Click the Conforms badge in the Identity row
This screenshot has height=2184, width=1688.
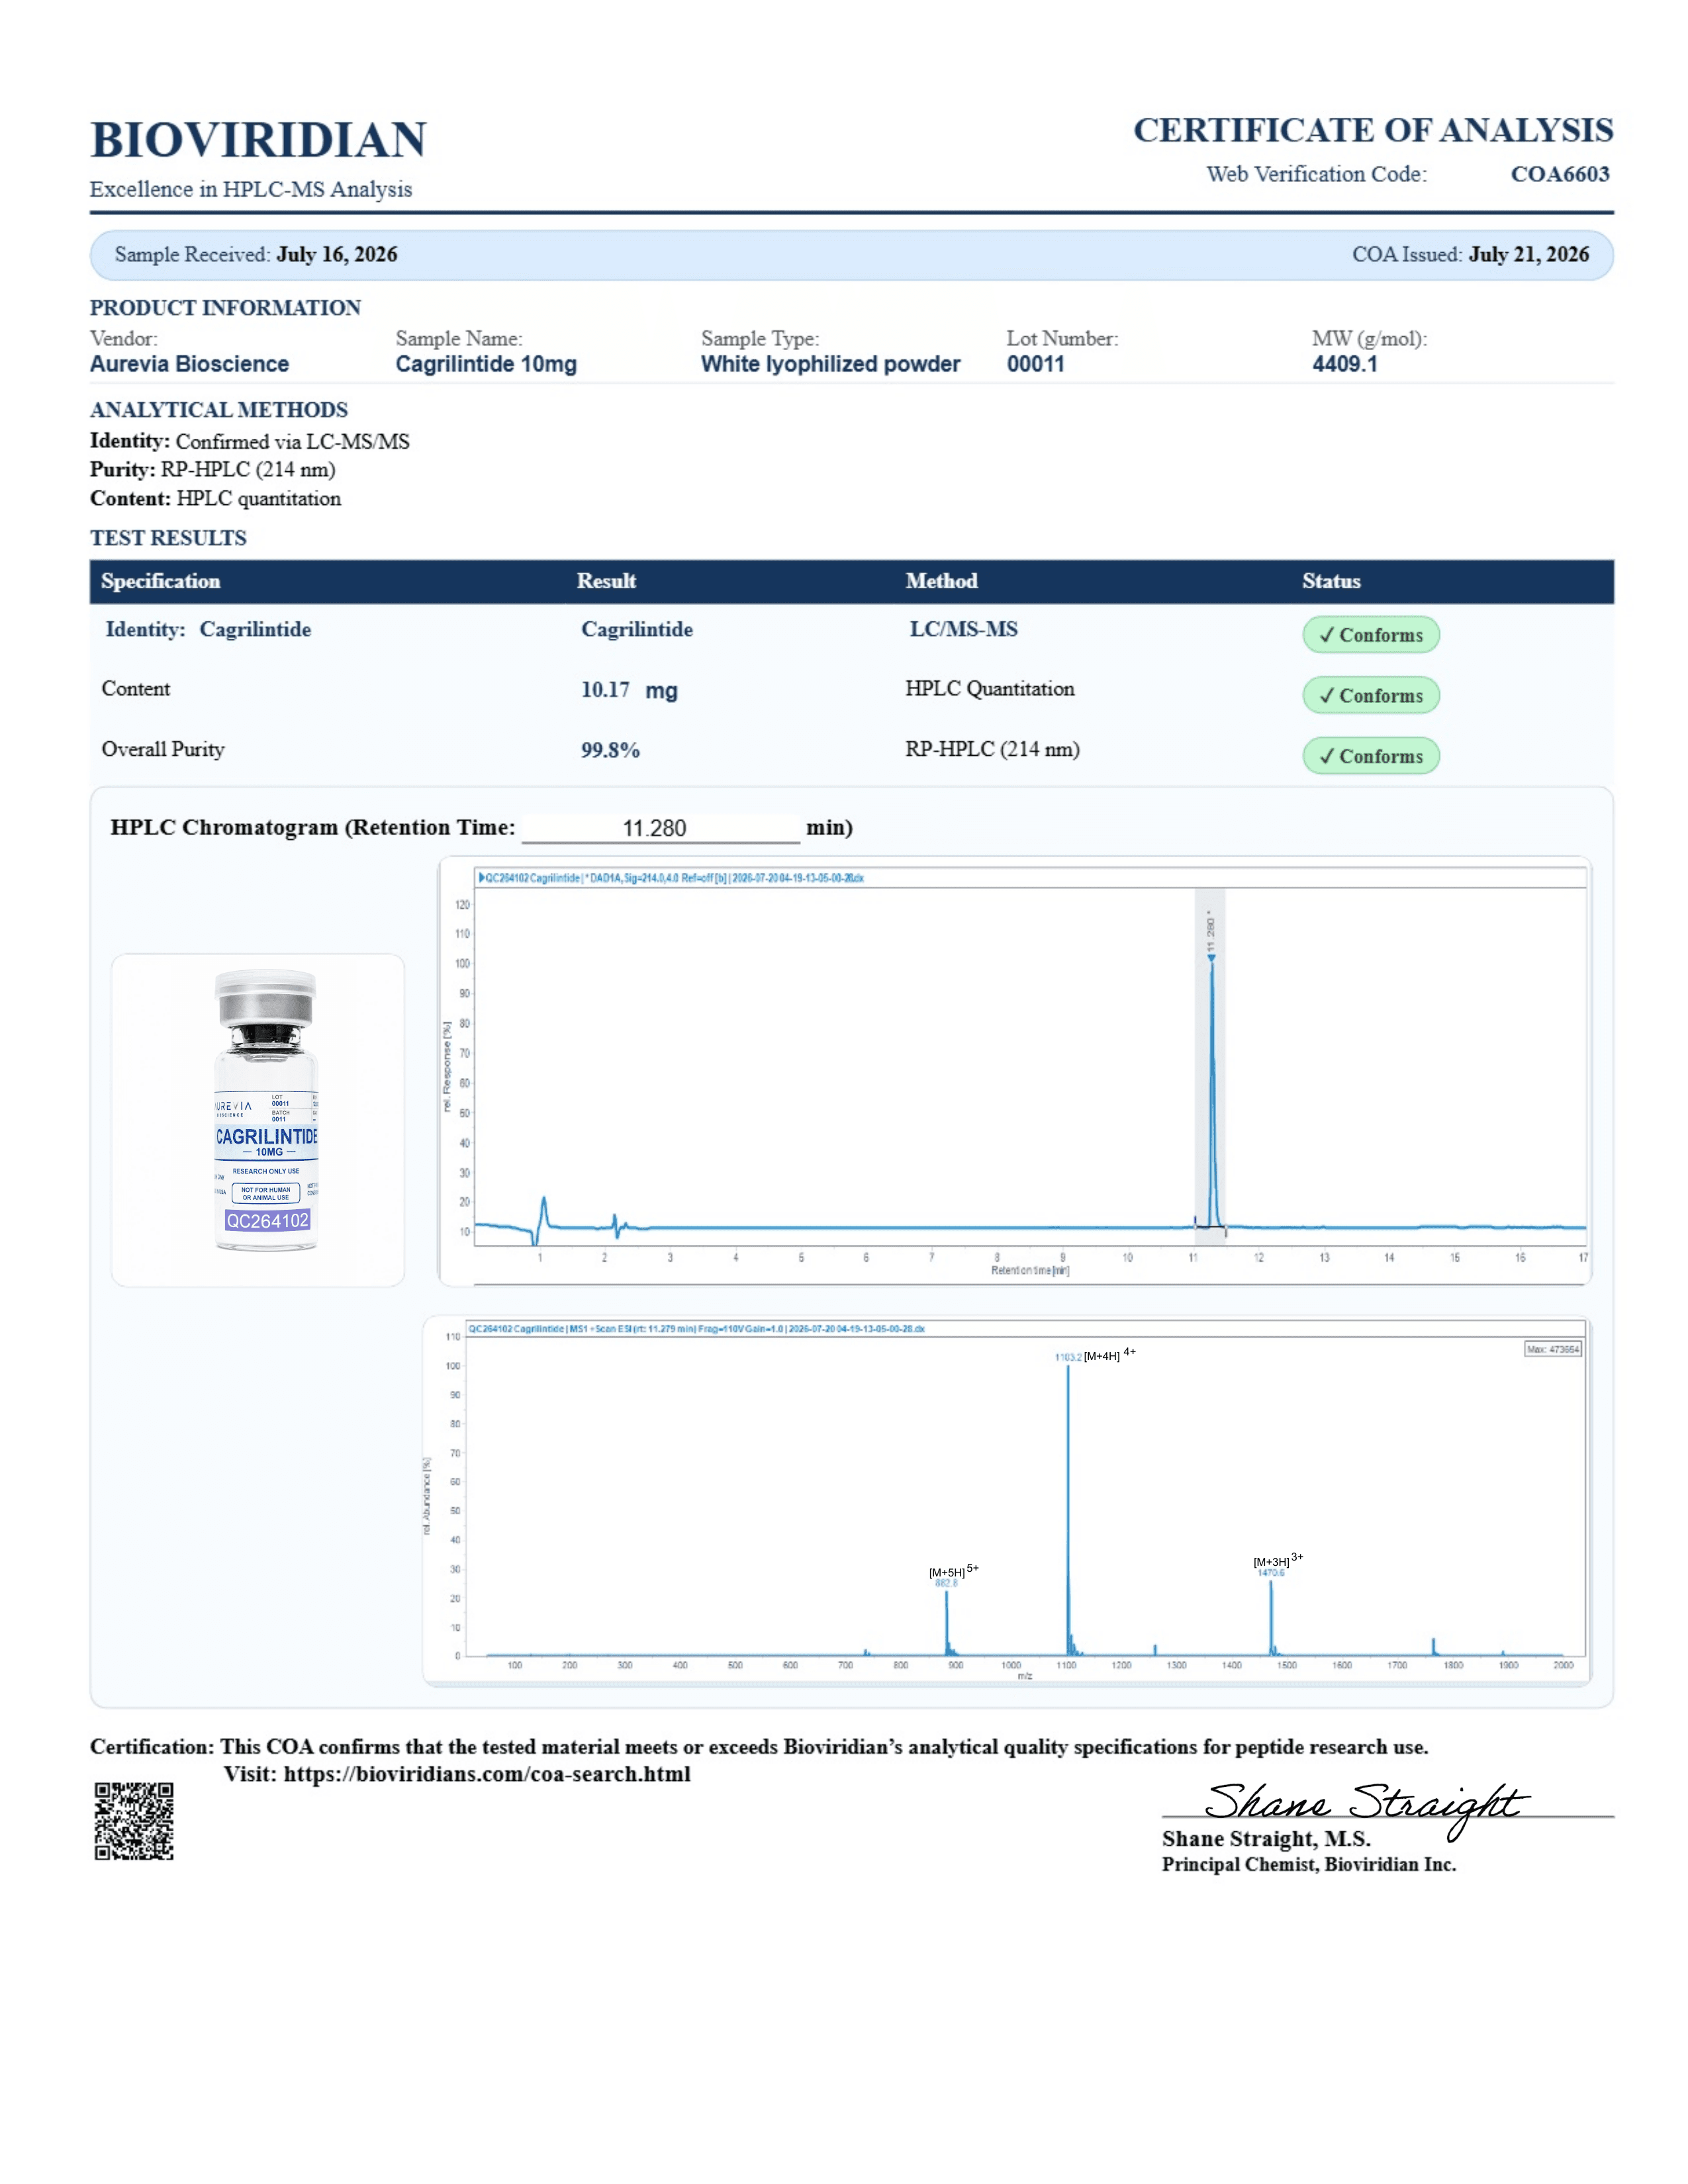point(1371,635)
